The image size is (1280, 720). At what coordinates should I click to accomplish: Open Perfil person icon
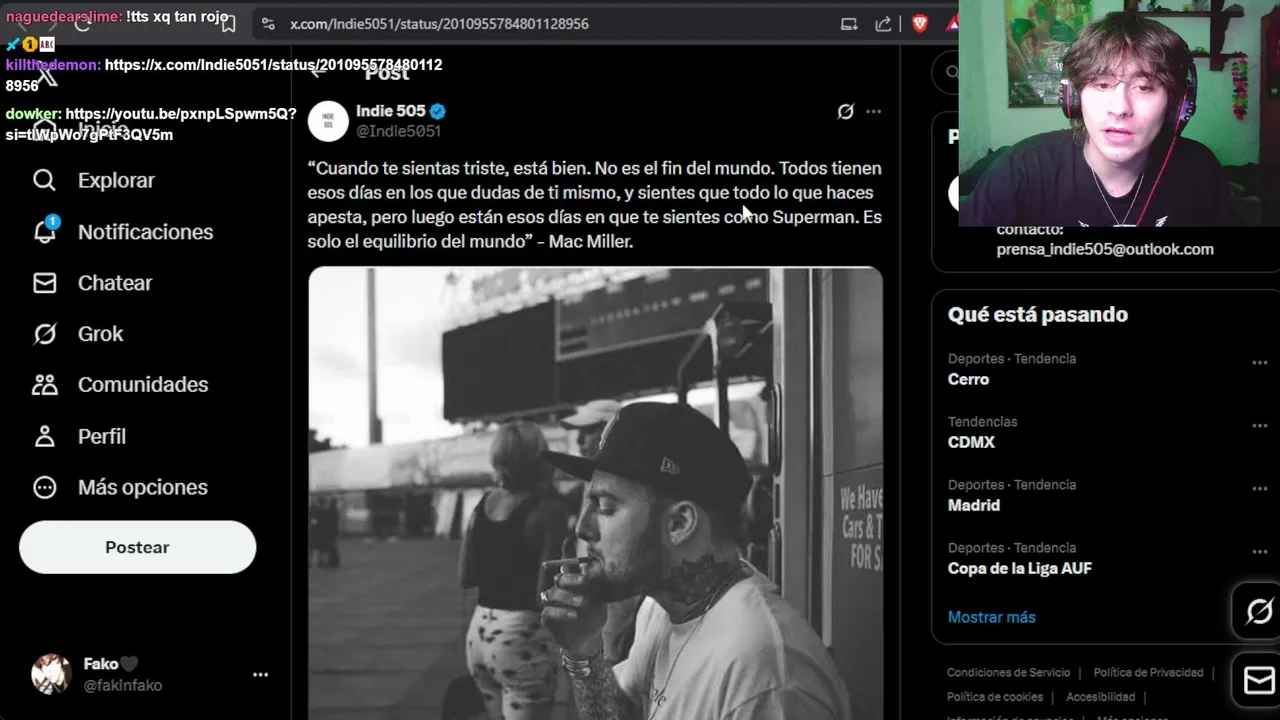click(x=44, y=436)
